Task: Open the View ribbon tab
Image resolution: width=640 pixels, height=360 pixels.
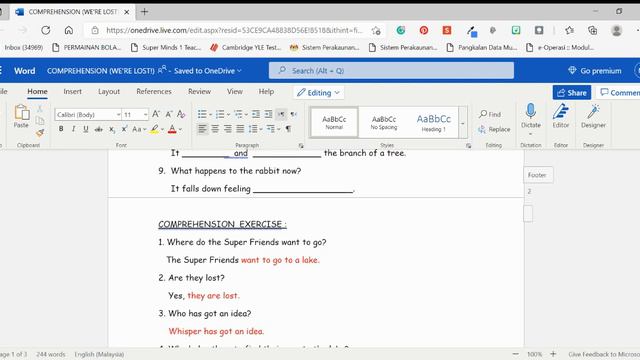Action: click(235, 91)
